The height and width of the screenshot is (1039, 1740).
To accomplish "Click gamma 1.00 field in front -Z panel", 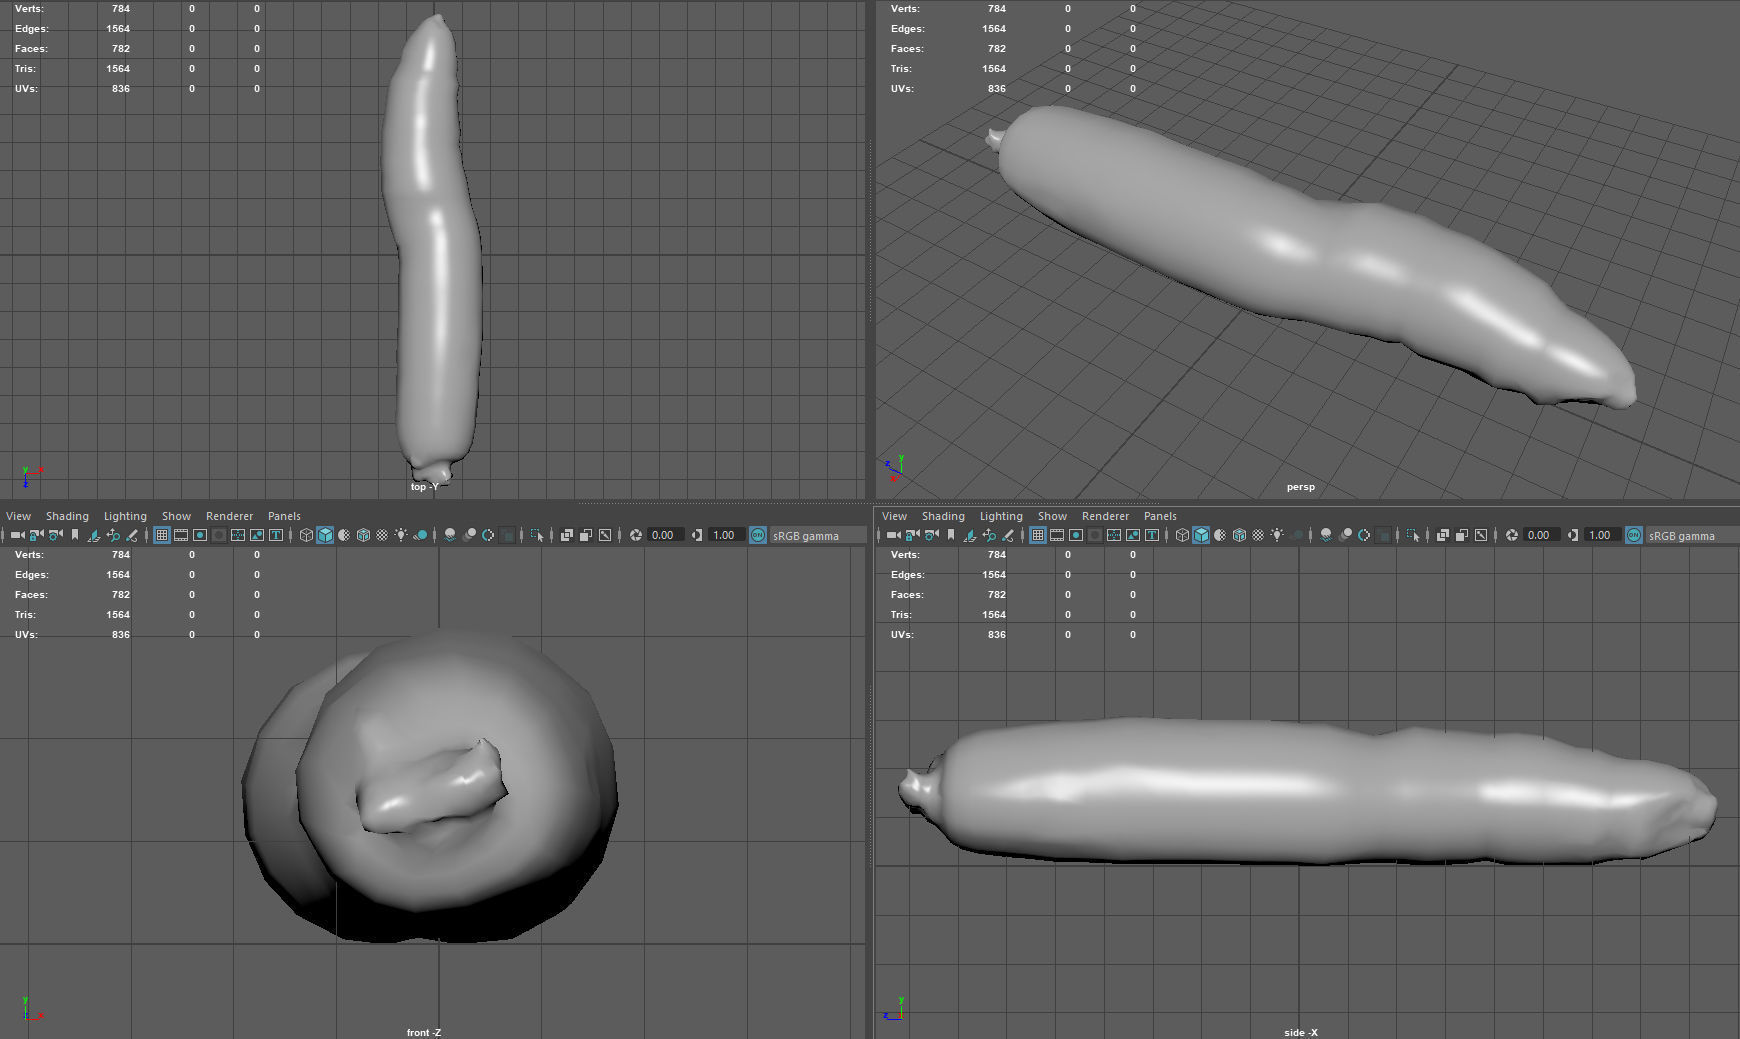I will (727, 535).
